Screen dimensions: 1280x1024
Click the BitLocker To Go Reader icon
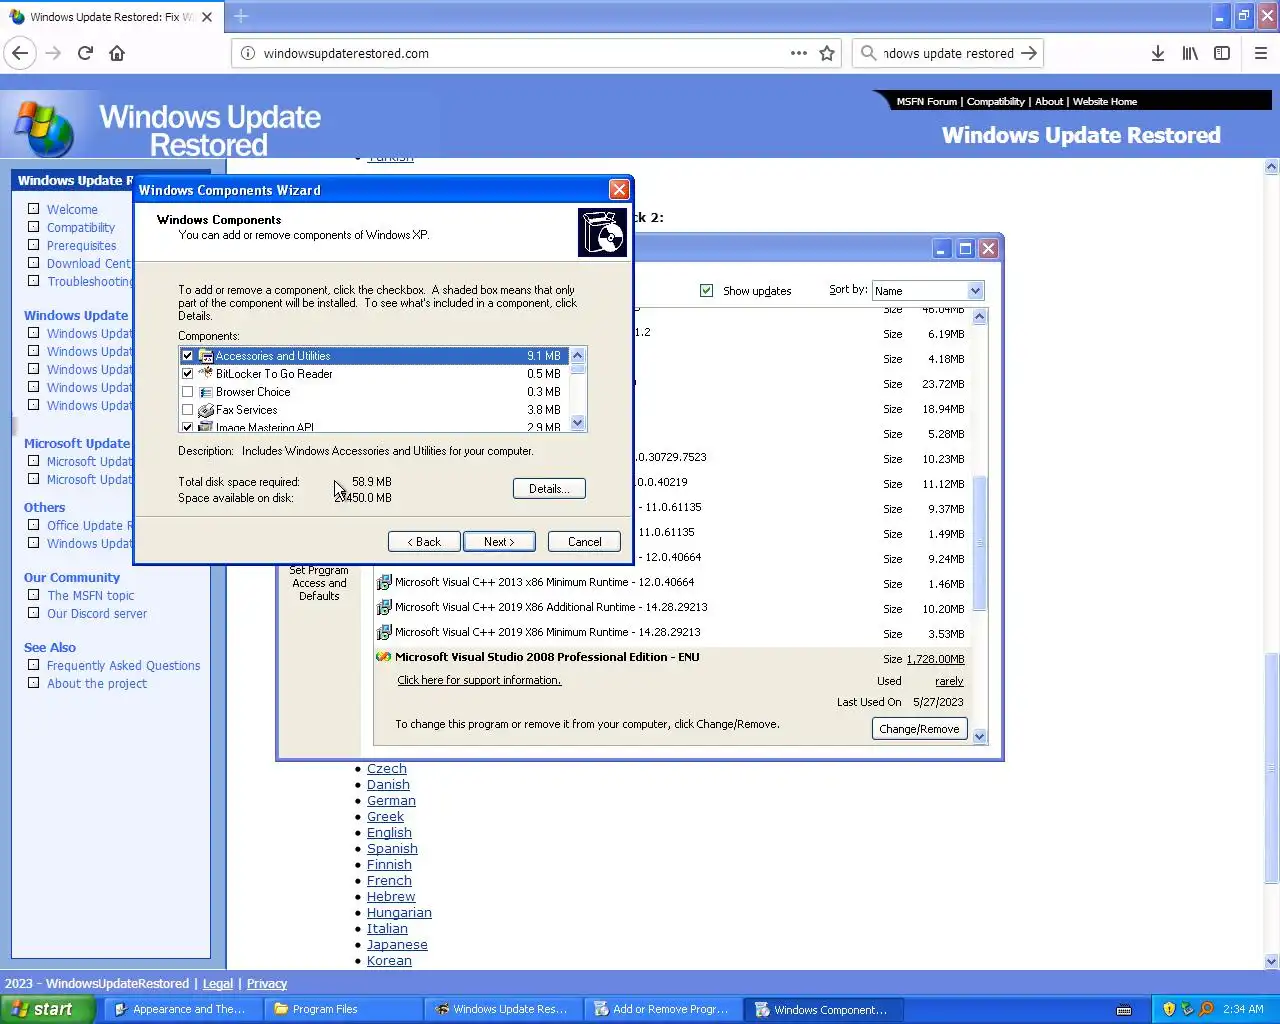pyautogui.click(x=206, y=374)
